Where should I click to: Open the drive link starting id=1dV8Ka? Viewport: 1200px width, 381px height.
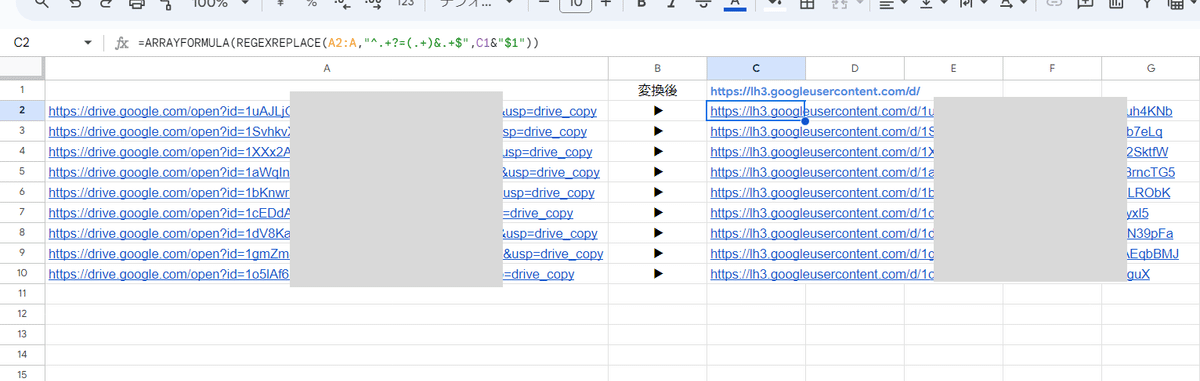pos(169,233)
